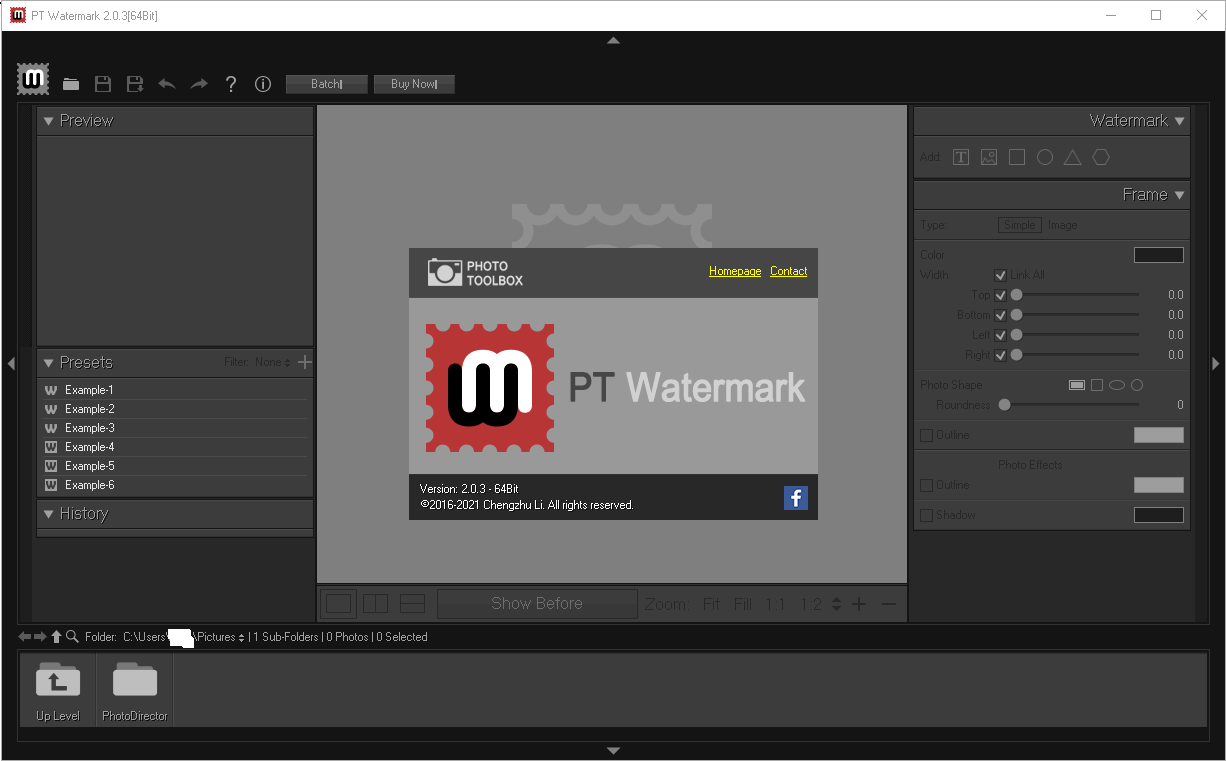1226x761 pixels.
Task: Add a text watermark
Action: (x=961, y=157)
